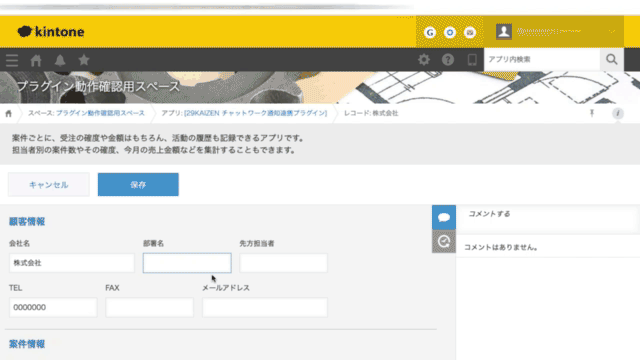Image resolution: width=640 pixels, height=360 pixels.
Task: Open the プラグイン動作確認用スペース breadcrumb link
Action: pos(100,113)
